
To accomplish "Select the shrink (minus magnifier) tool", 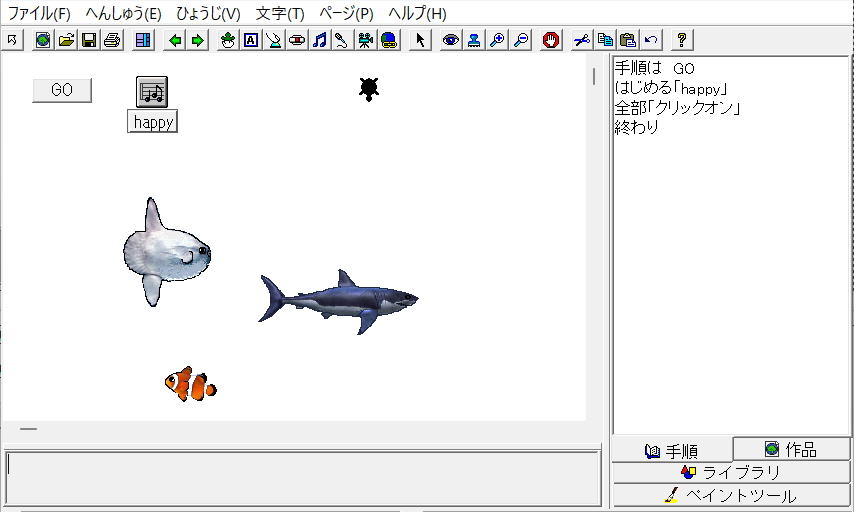I will point(521,40).
